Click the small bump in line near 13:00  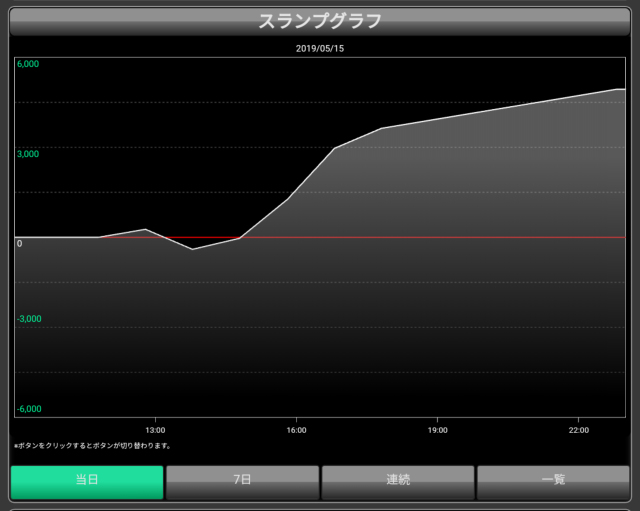click(146, 229)
